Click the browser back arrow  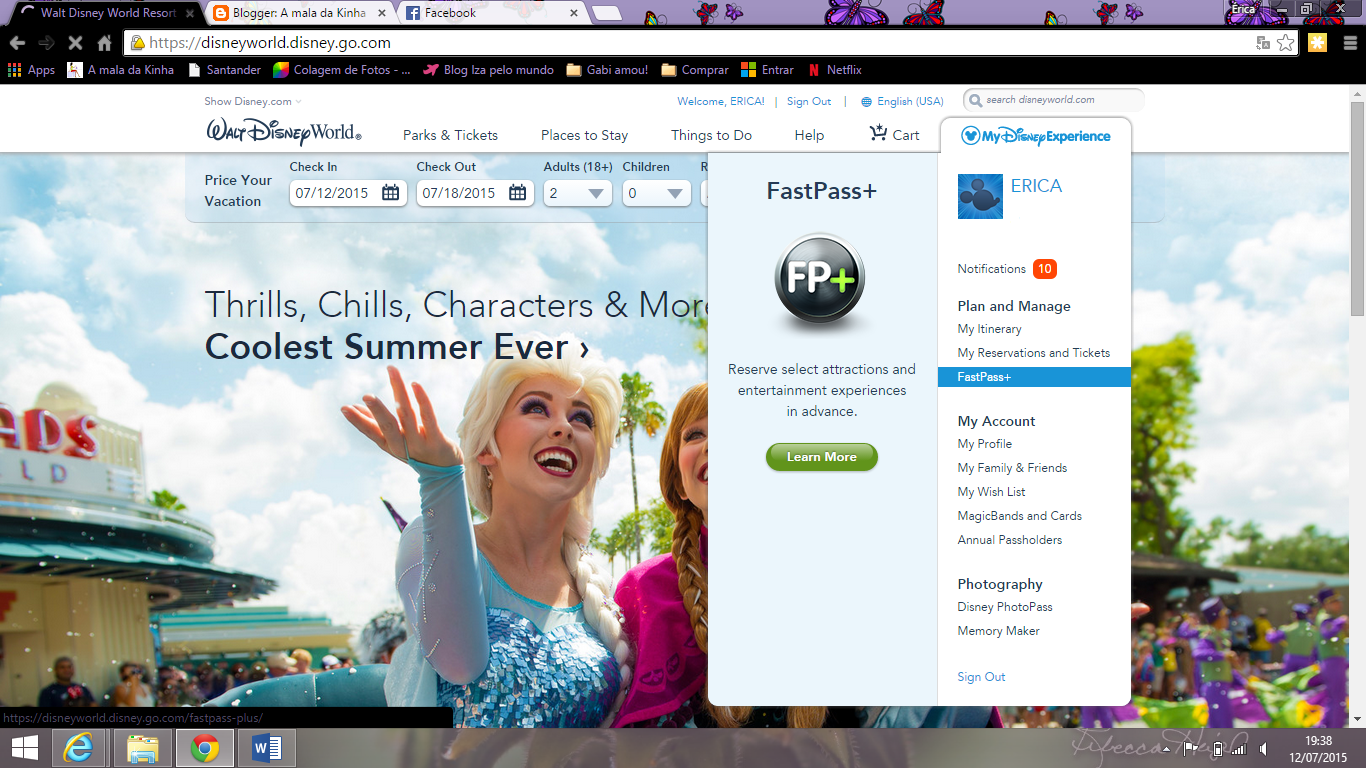[17, 43]
